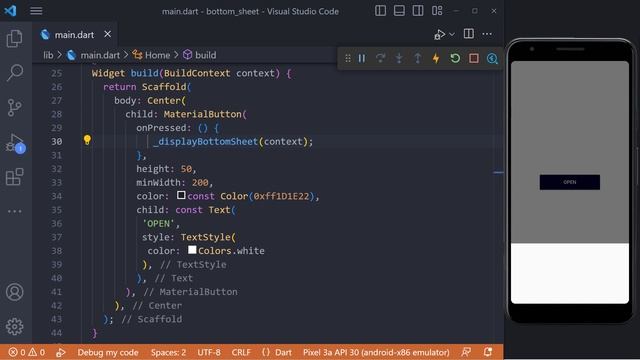Click Step Into in debug toolbar
This screenshot has width=640, height=360.
point(399,58)
